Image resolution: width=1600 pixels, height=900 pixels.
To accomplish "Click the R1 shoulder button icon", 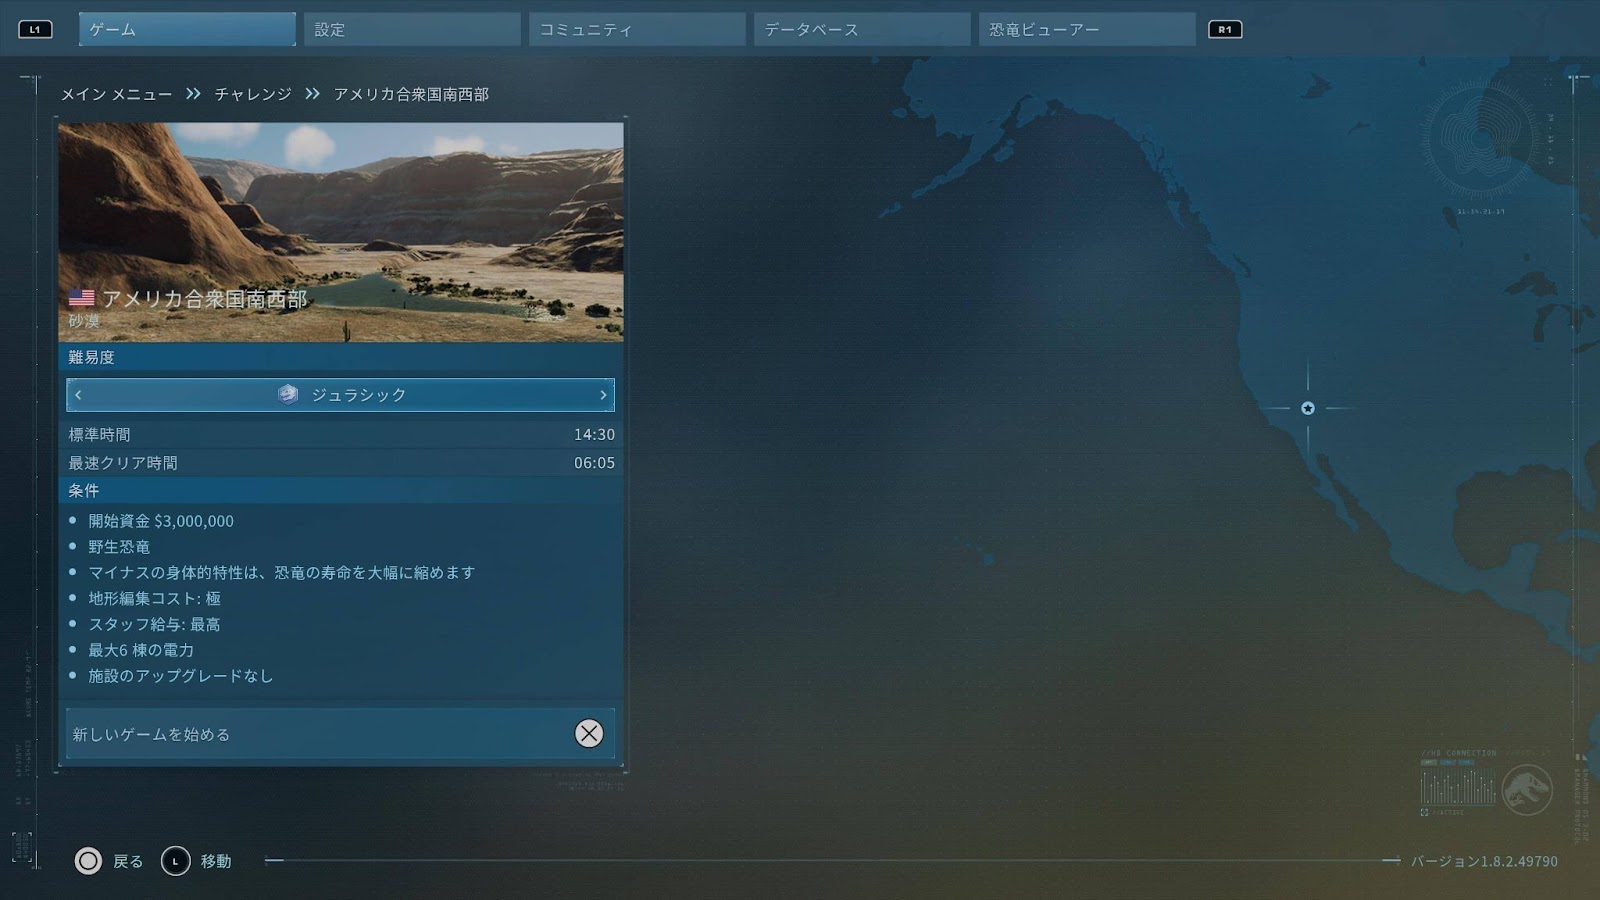I will click(1225, 30).
